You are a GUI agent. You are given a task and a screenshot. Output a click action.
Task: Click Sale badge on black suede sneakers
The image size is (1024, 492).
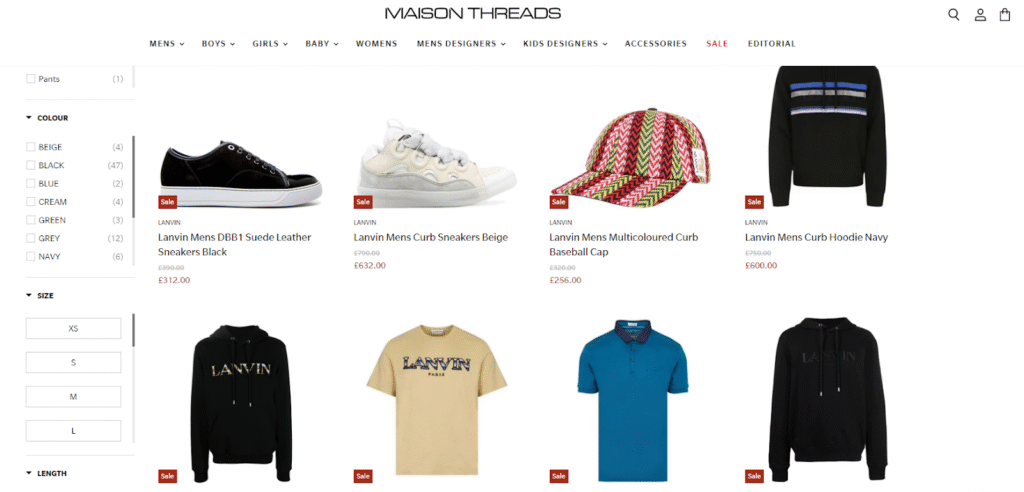[x=167, y=202]
